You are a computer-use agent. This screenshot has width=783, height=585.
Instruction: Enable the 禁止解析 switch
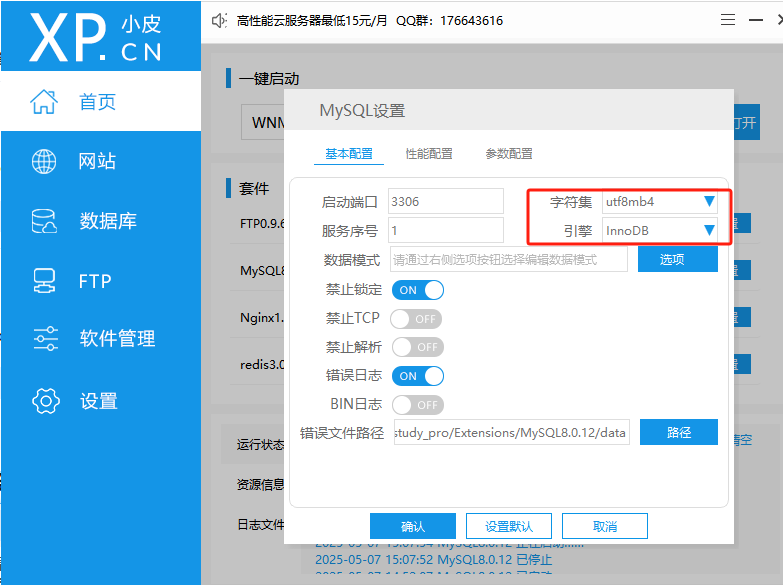(418, 347)
